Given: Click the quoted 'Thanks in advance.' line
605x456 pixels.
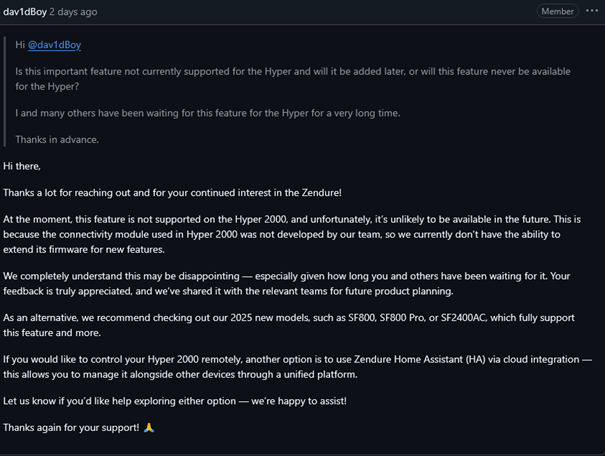Looking at the screenshot, I should (57, 140).
